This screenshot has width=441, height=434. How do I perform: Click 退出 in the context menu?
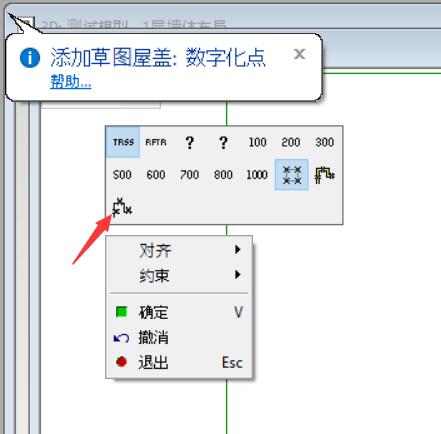point(179,362)
